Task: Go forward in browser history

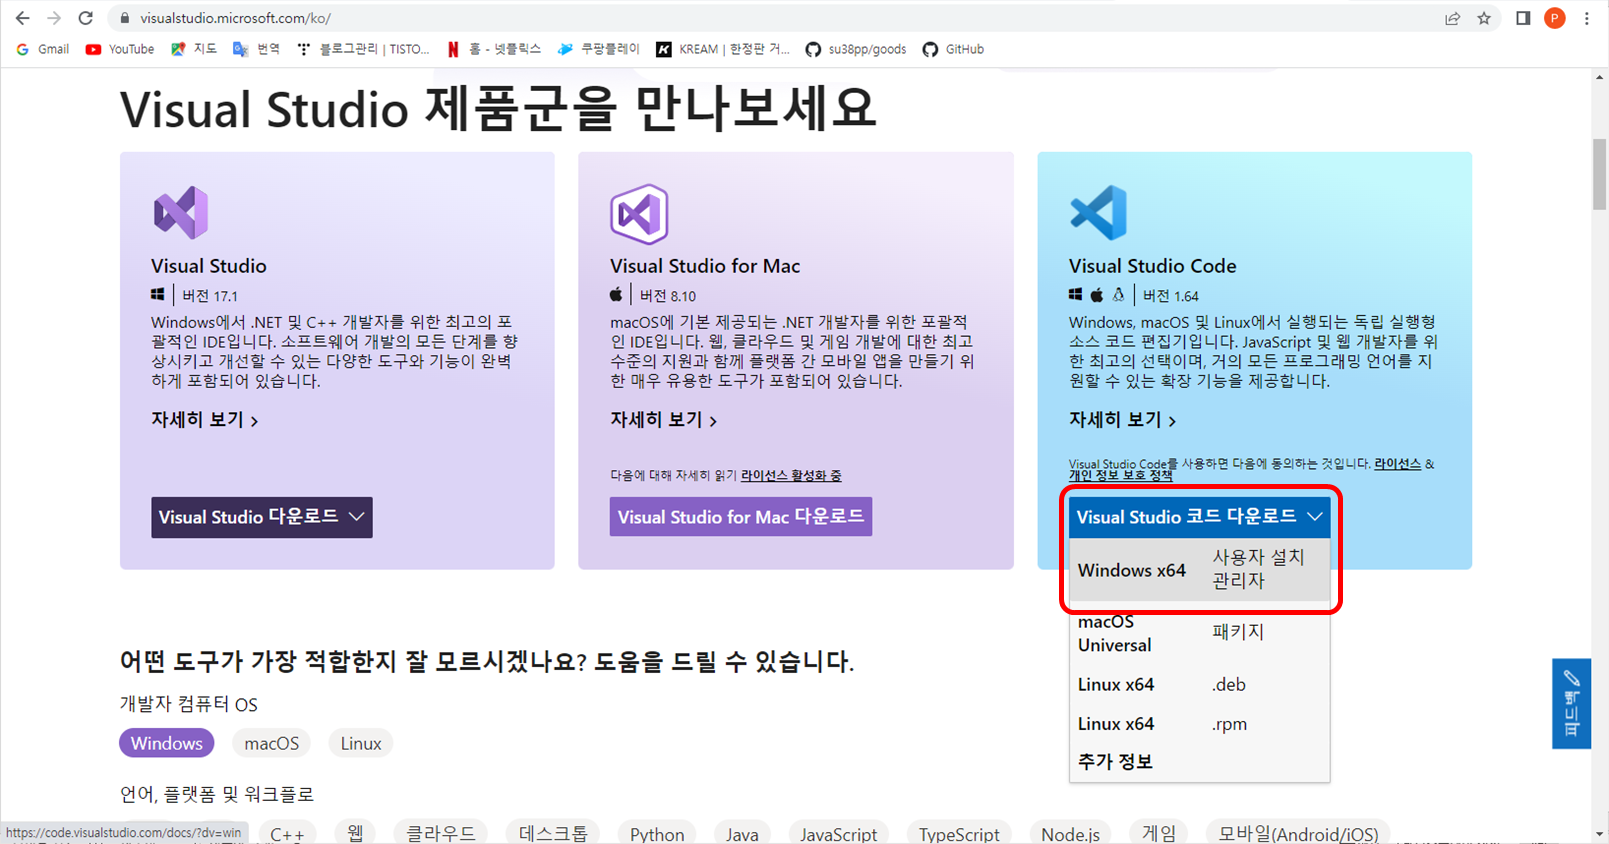Action: [x=54, y=18]
